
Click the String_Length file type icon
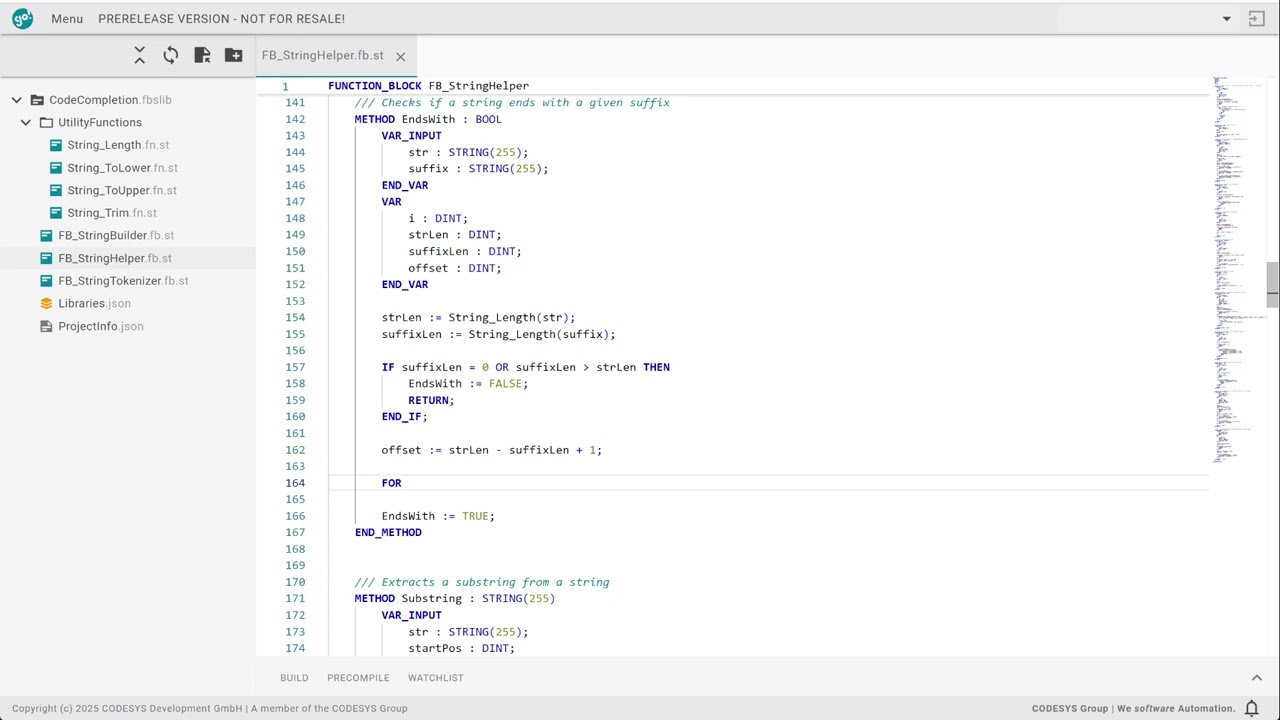coord(56,145)
